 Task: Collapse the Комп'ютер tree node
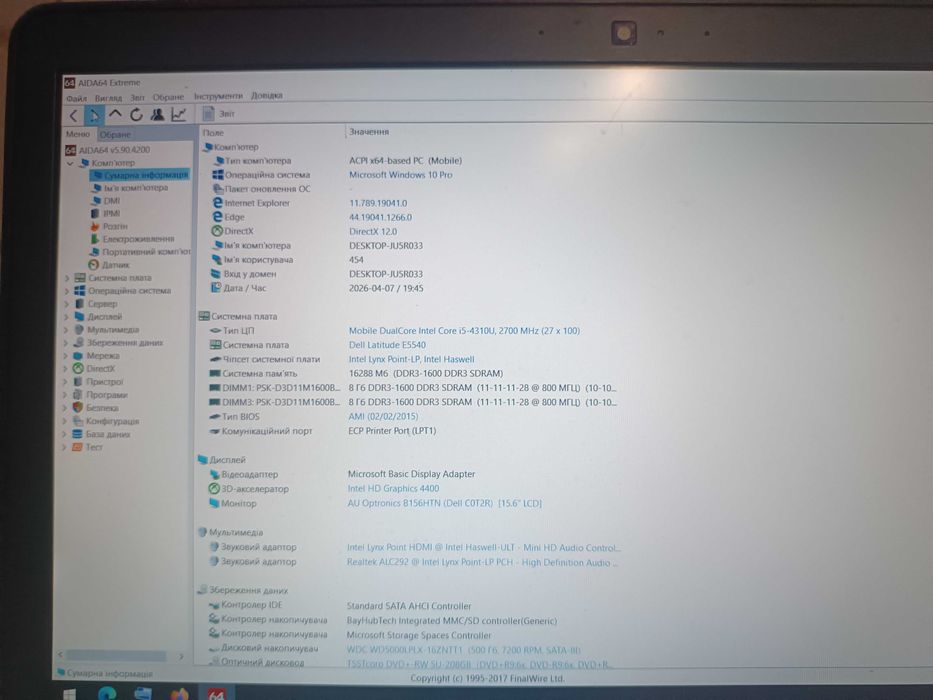[70, 163]
